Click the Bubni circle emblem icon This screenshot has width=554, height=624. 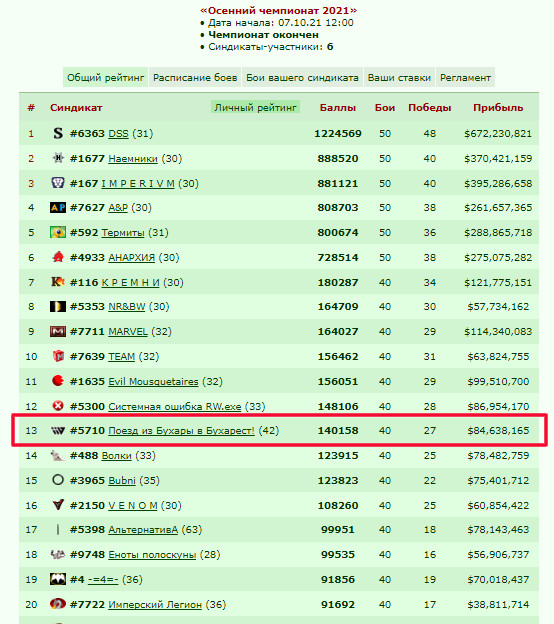[x=58, y=480]
